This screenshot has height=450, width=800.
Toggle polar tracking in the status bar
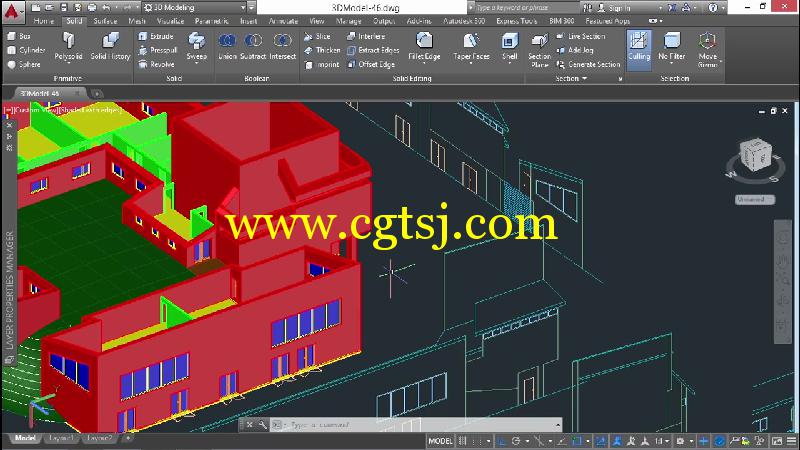click(516, 441)
